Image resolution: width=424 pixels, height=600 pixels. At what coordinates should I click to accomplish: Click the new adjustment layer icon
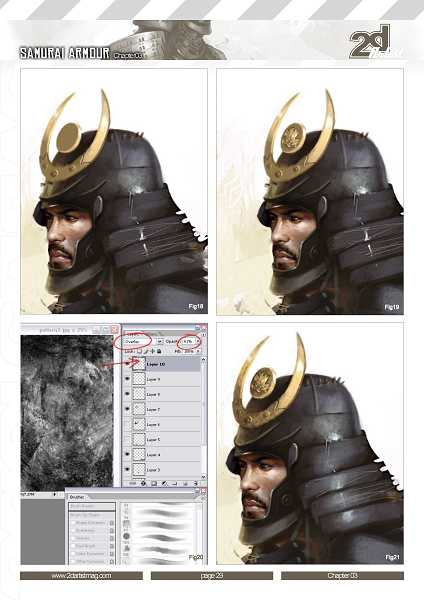(x=165, y=484)
